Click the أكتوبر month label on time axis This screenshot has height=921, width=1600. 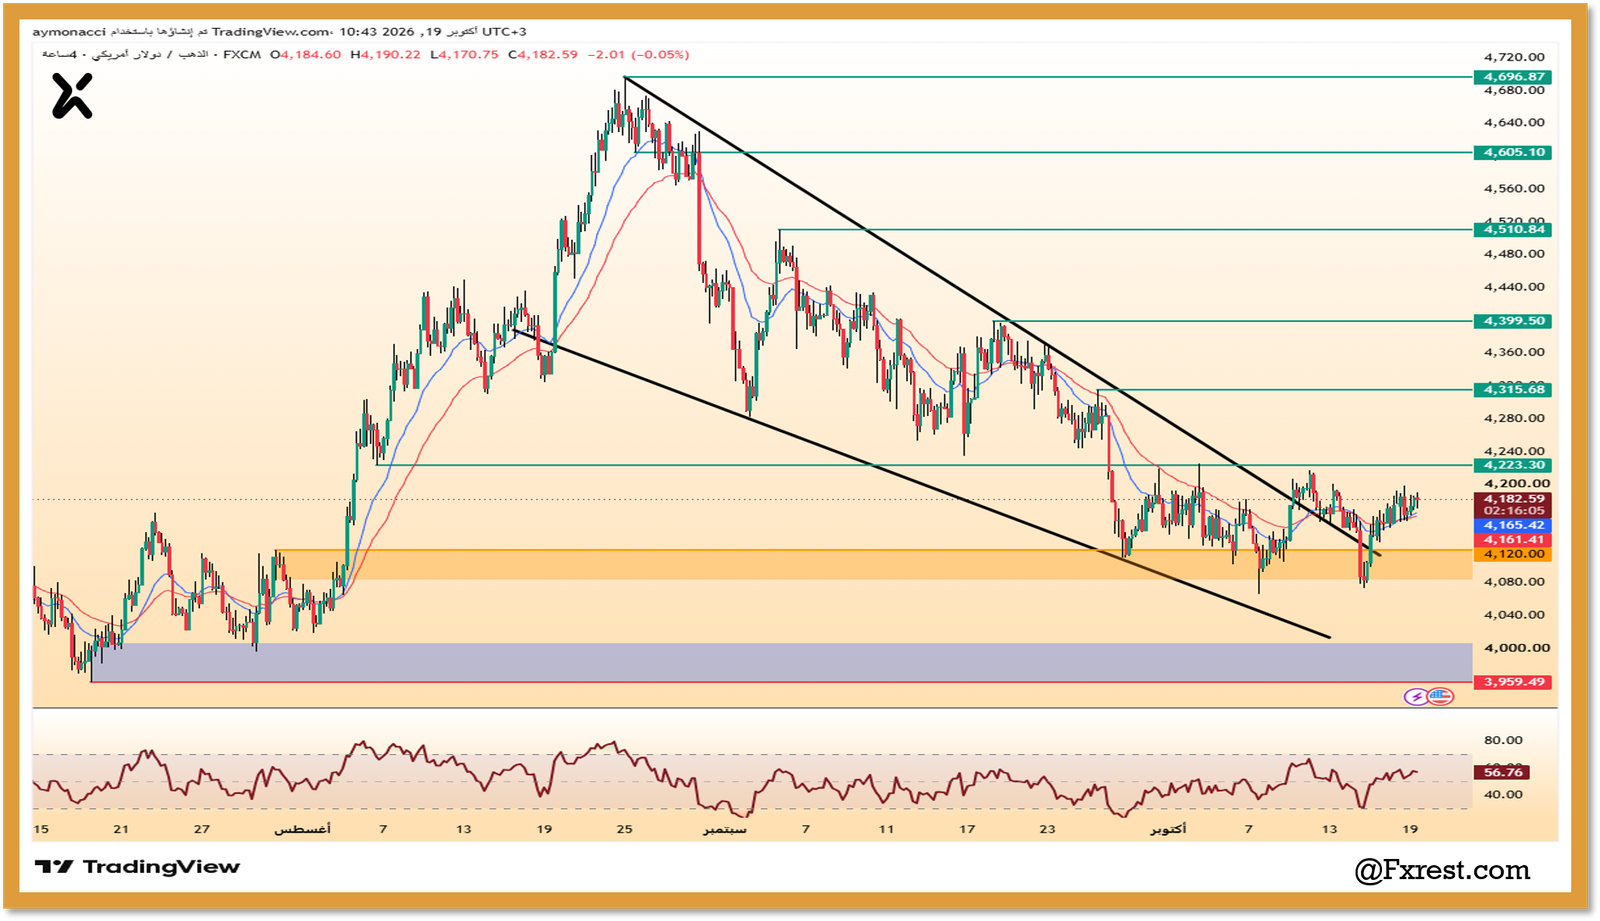[x=1168, y=830]
